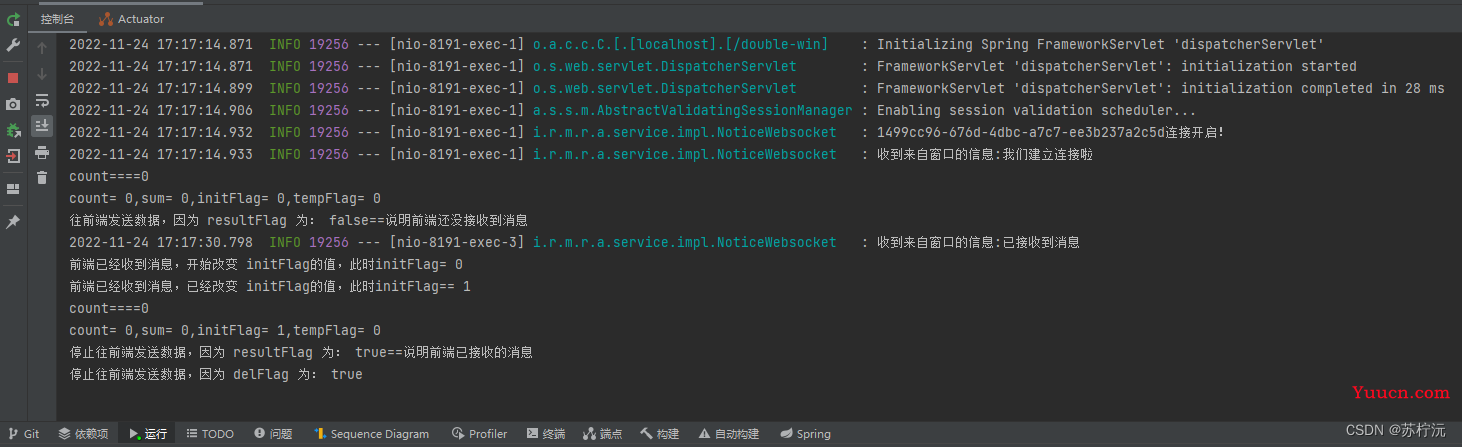The width and height of the screenshot is (1462, 447).
Task: Open the Git tool window
Action: coord(24,434)
